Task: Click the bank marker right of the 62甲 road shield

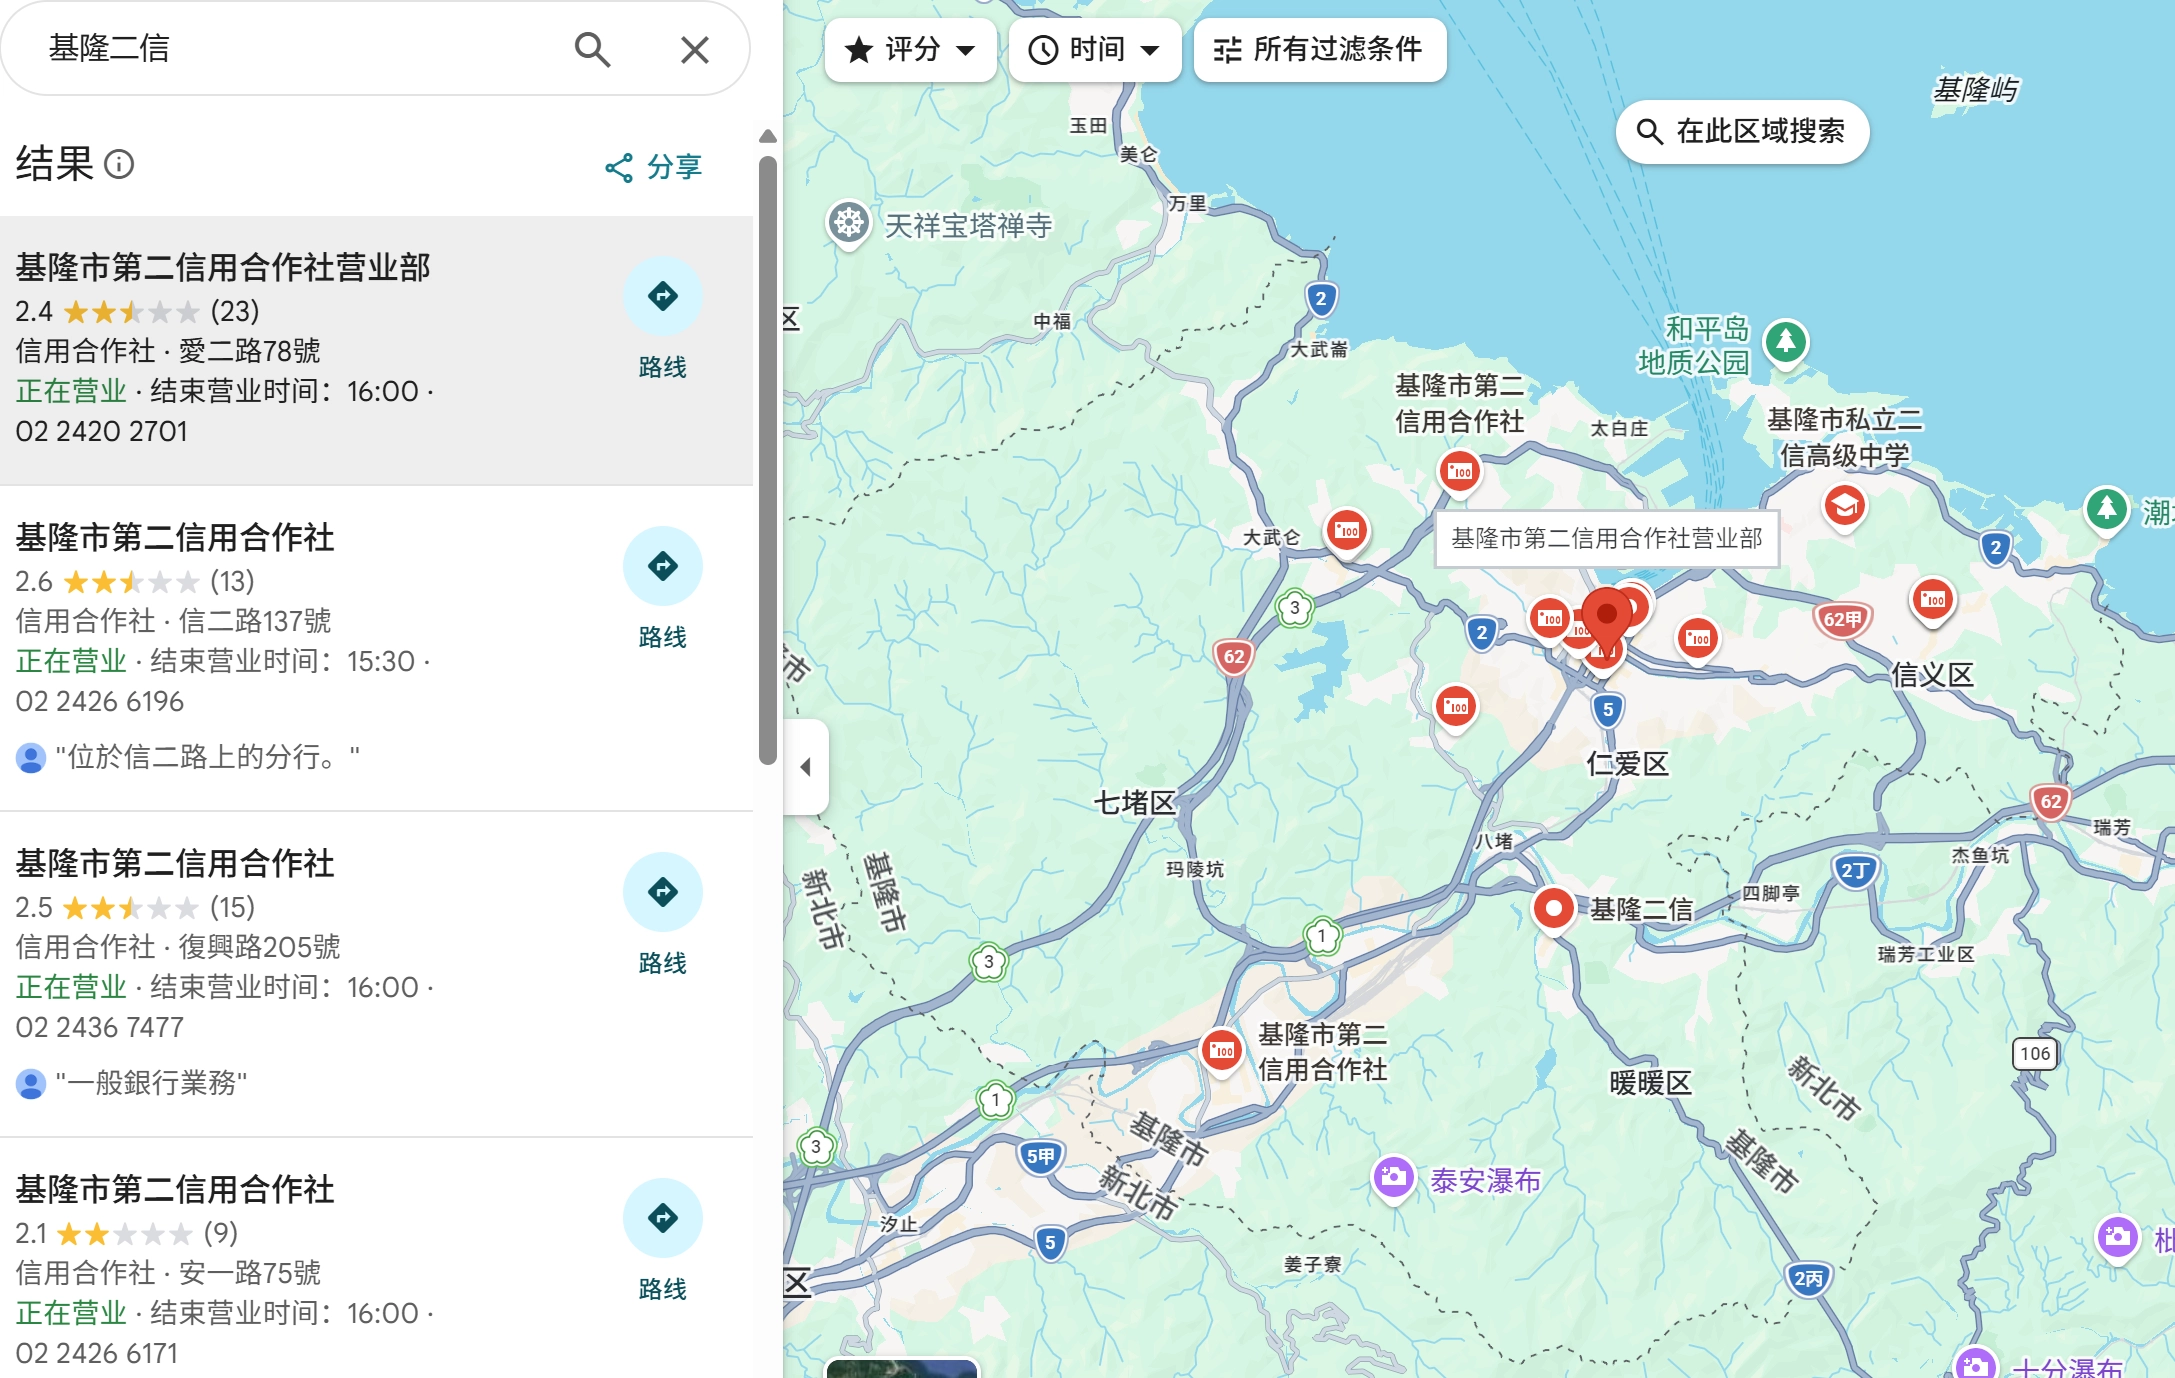Action: (x=1933, y=599)
